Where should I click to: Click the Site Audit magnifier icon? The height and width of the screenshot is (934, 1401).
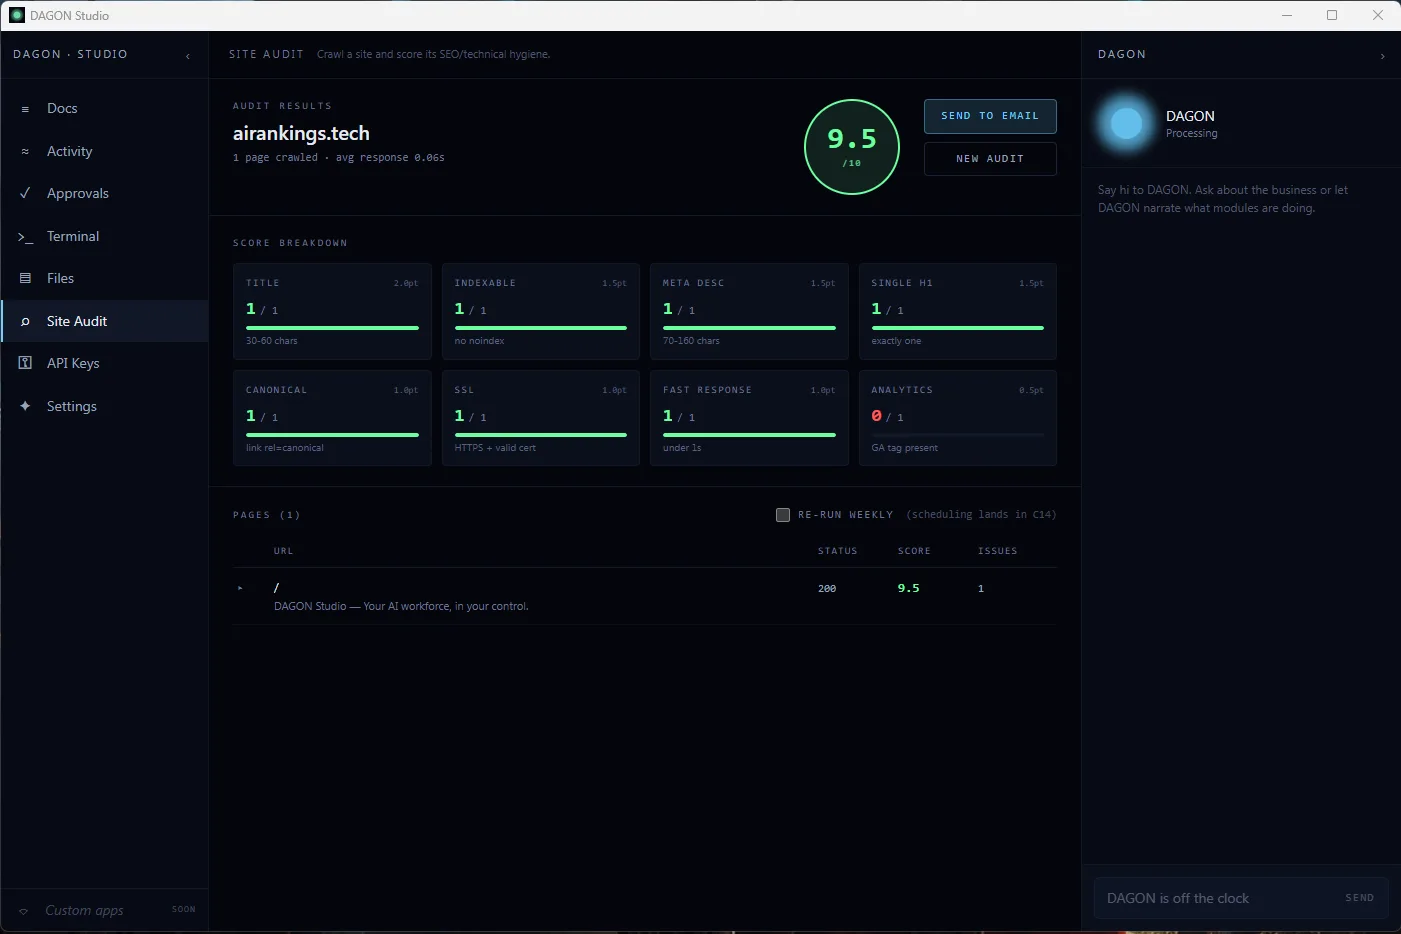tap(25, 321)
